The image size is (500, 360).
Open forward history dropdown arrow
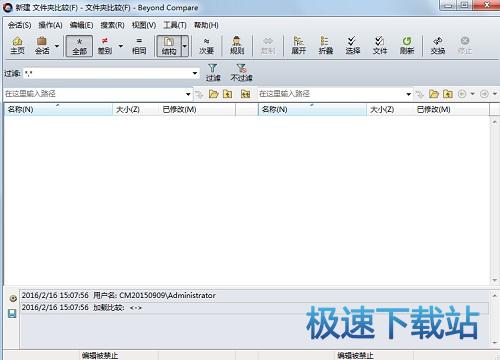click(495, 94)
